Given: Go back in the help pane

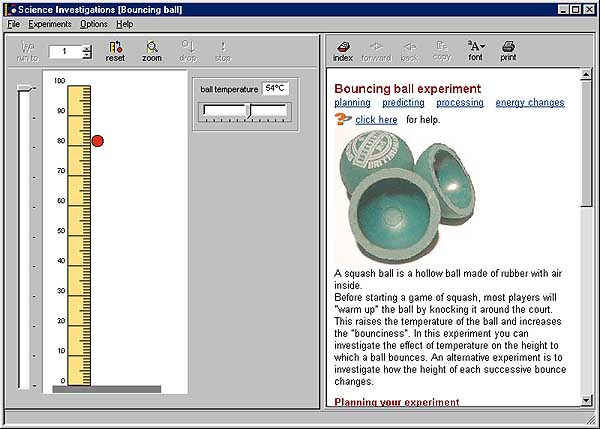Looking at the screenshot, I should point(409,52).
